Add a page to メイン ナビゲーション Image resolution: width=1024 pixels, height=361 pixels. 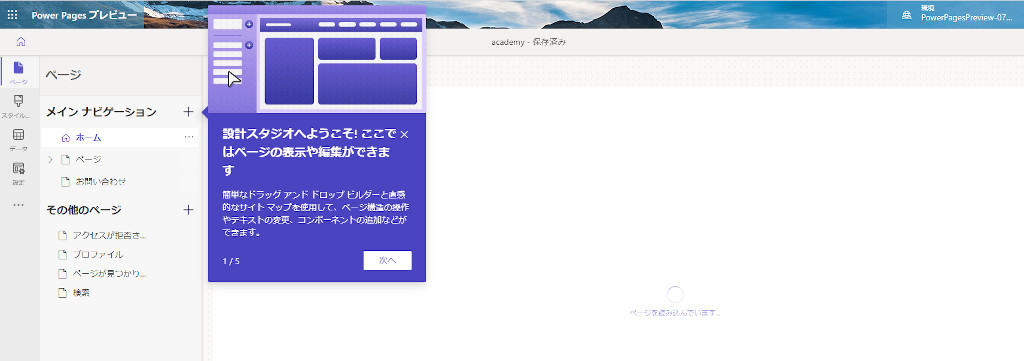pyautogui.click(x=188, y=112)
